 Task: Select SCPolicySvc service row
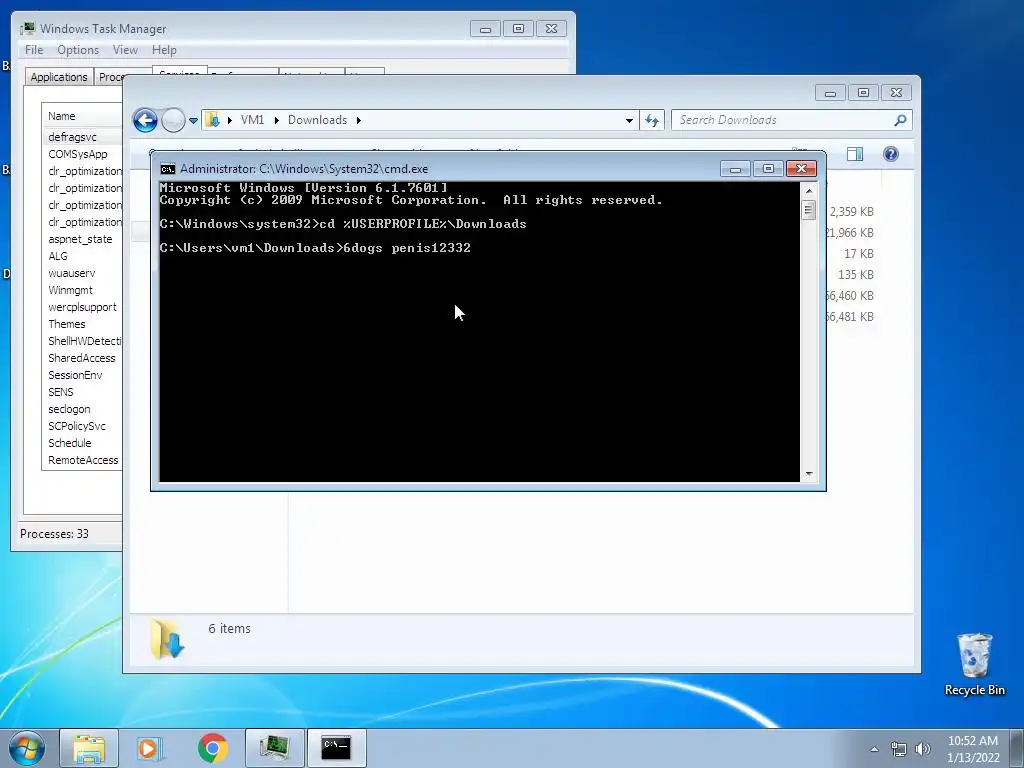pos(82,426)
